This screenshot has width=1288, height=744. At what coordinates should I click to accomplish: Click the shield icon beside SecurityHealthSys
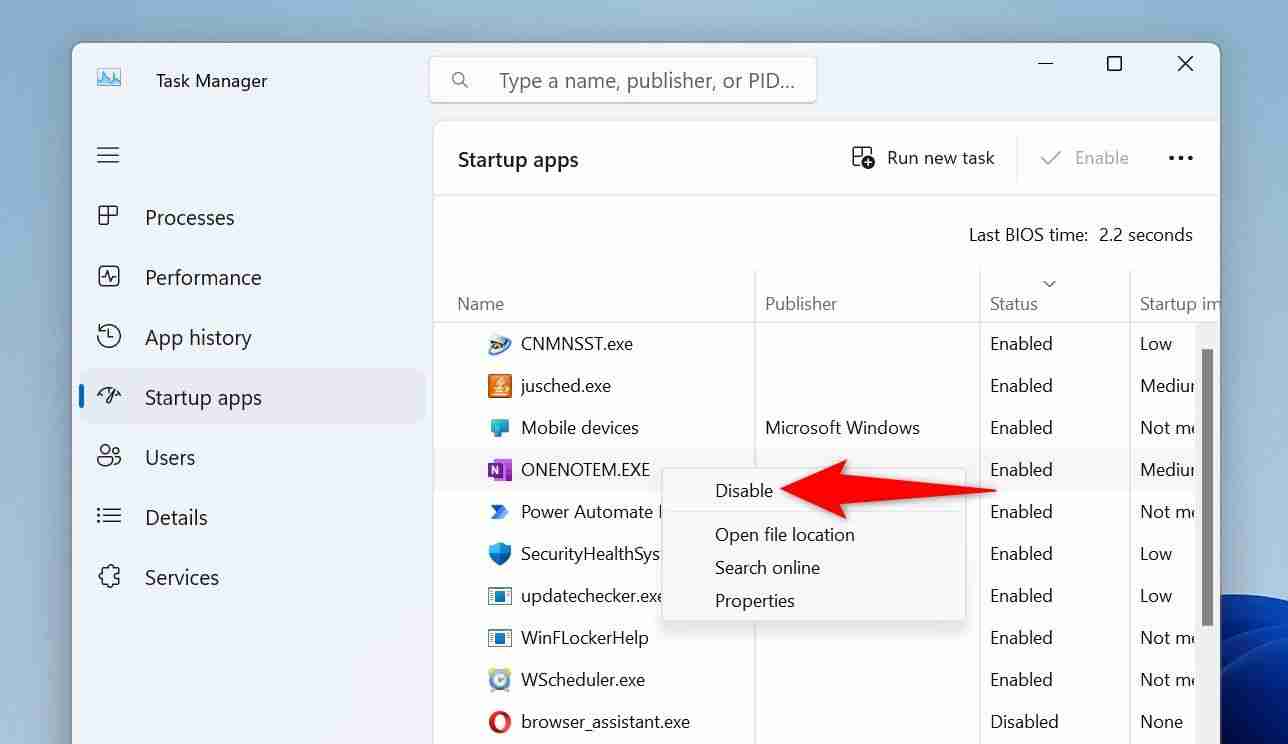pyautogui.click(x=499, y=553)
